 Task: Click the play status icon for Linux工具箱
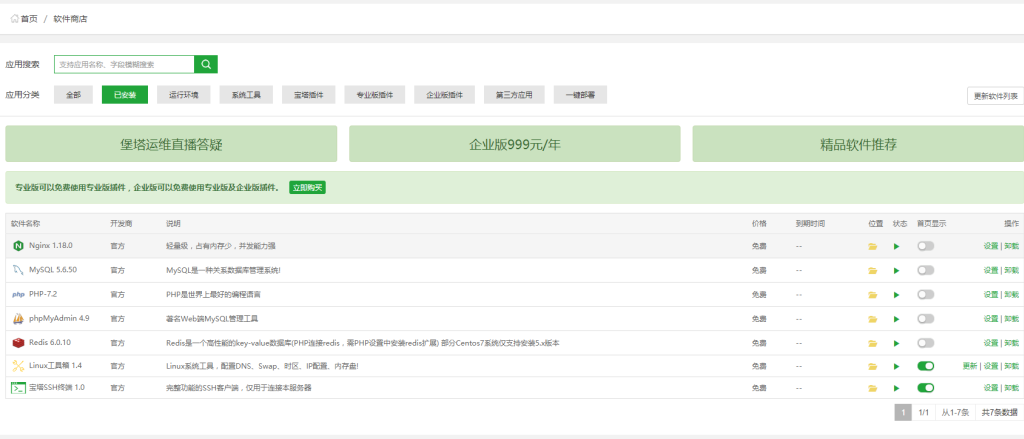coord(897,366)
